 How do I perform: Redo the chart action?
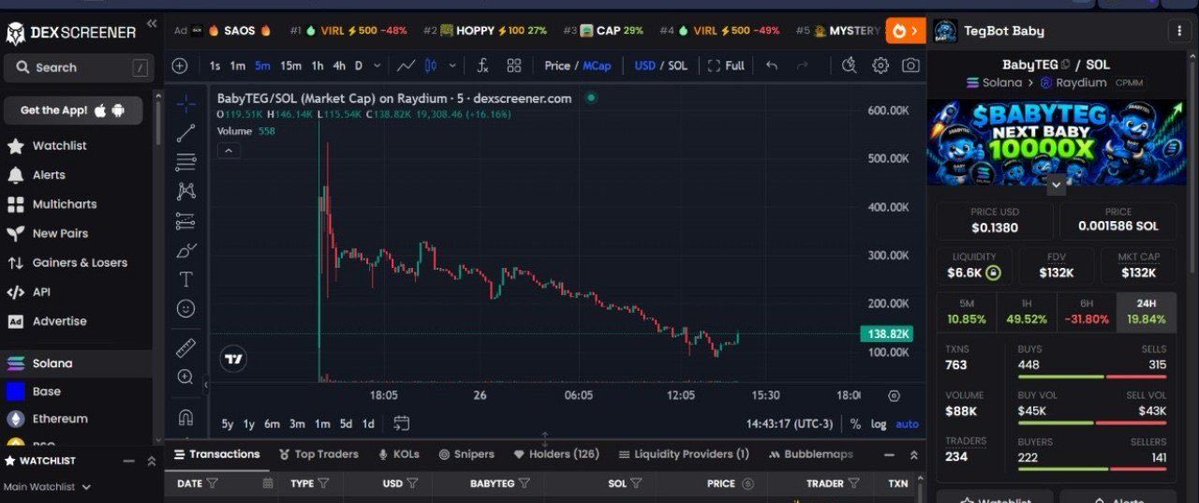pyautogui.click(x=802, y=66)
